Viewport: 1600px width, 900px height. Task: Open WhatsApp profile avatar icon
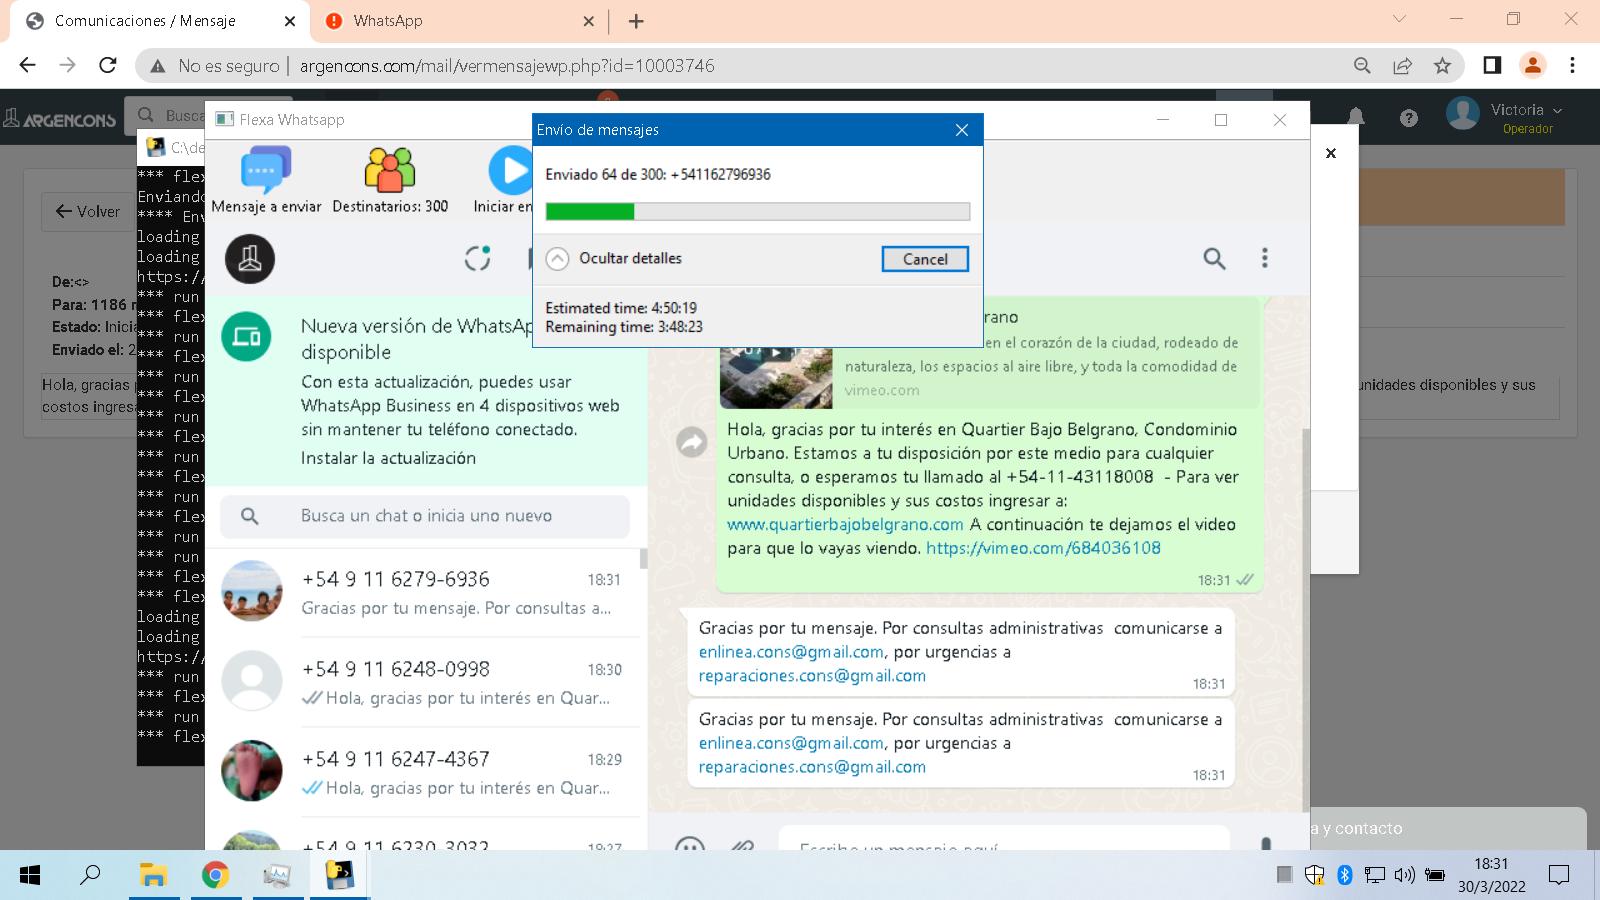coord(250,259)
